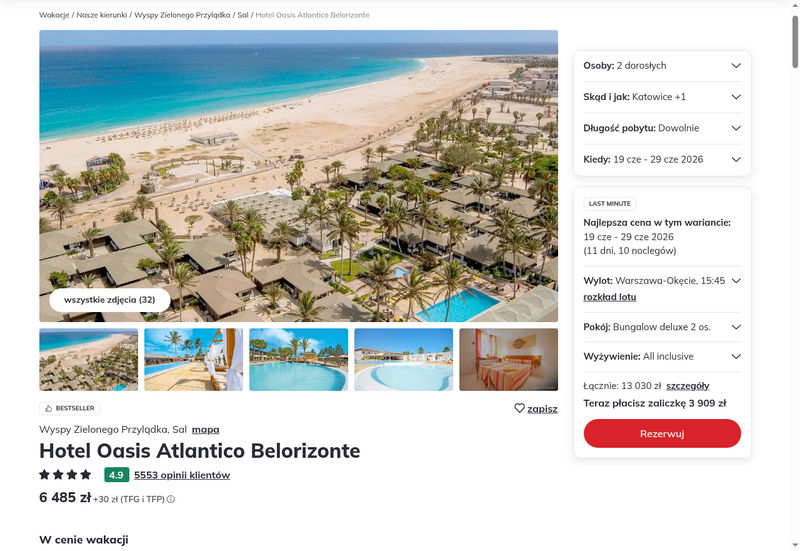This screenshot has width=800, height=551.
Task: Expand the Osoby 2 dorosłych dropdown
Action: pyautogui.click(x=662, y=66)
